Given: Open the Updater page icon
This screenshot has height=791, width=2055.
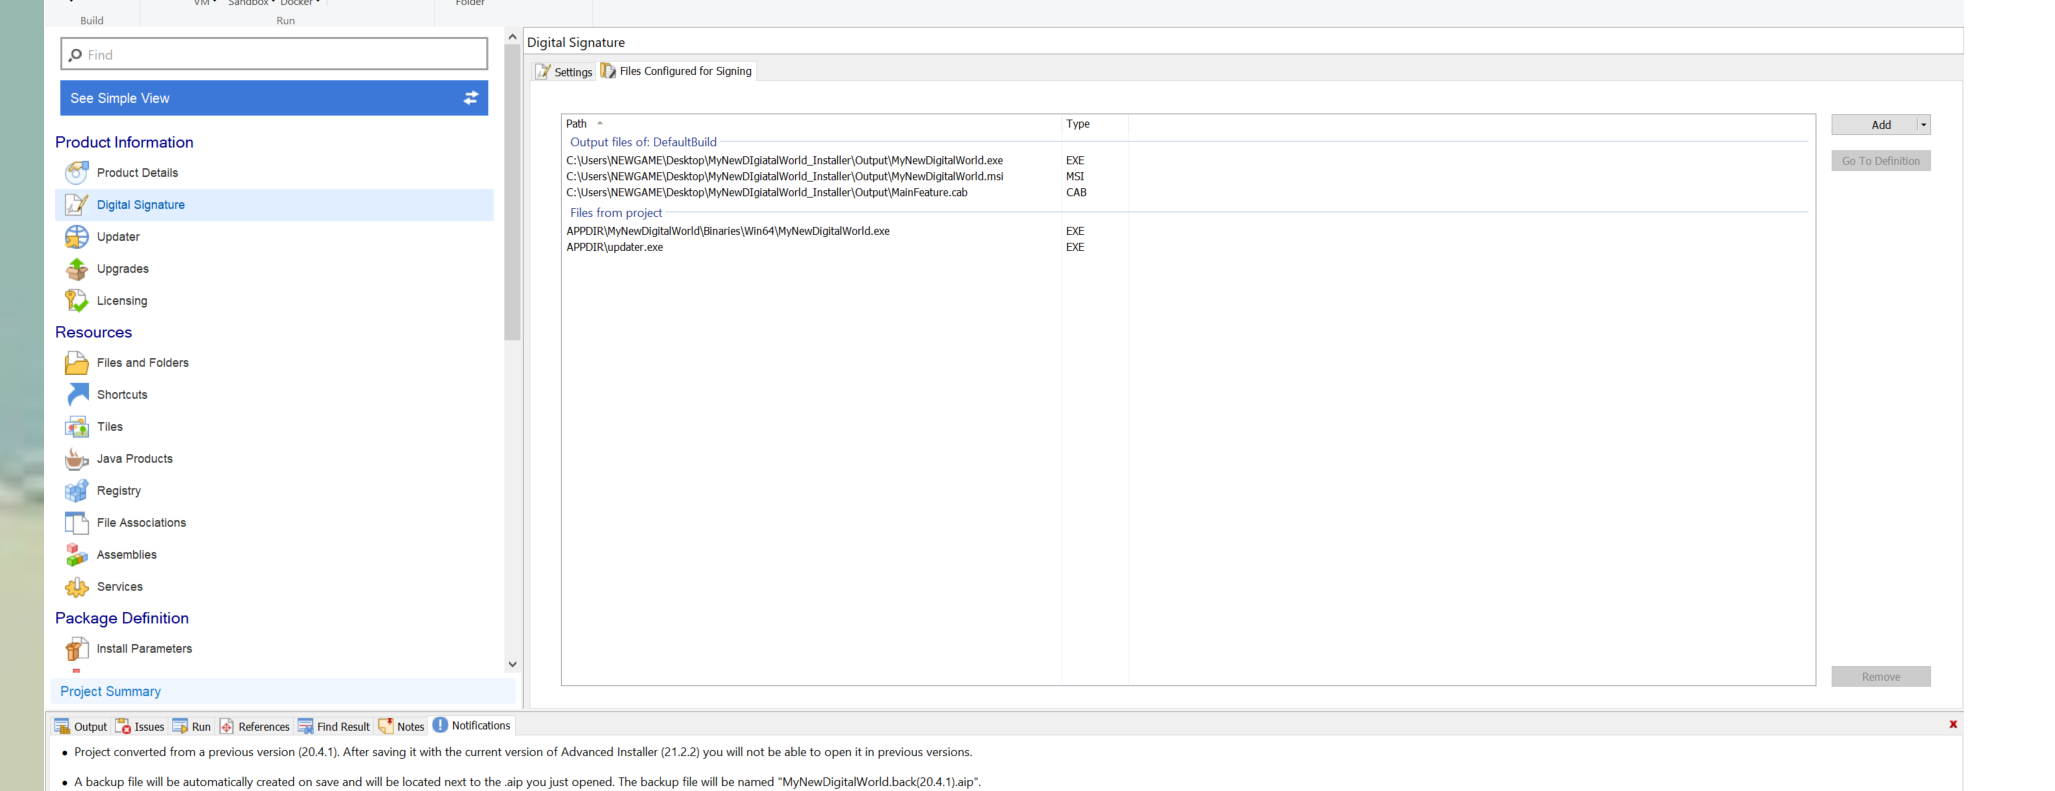Looking at the screenshot, I should coord(76,237).
